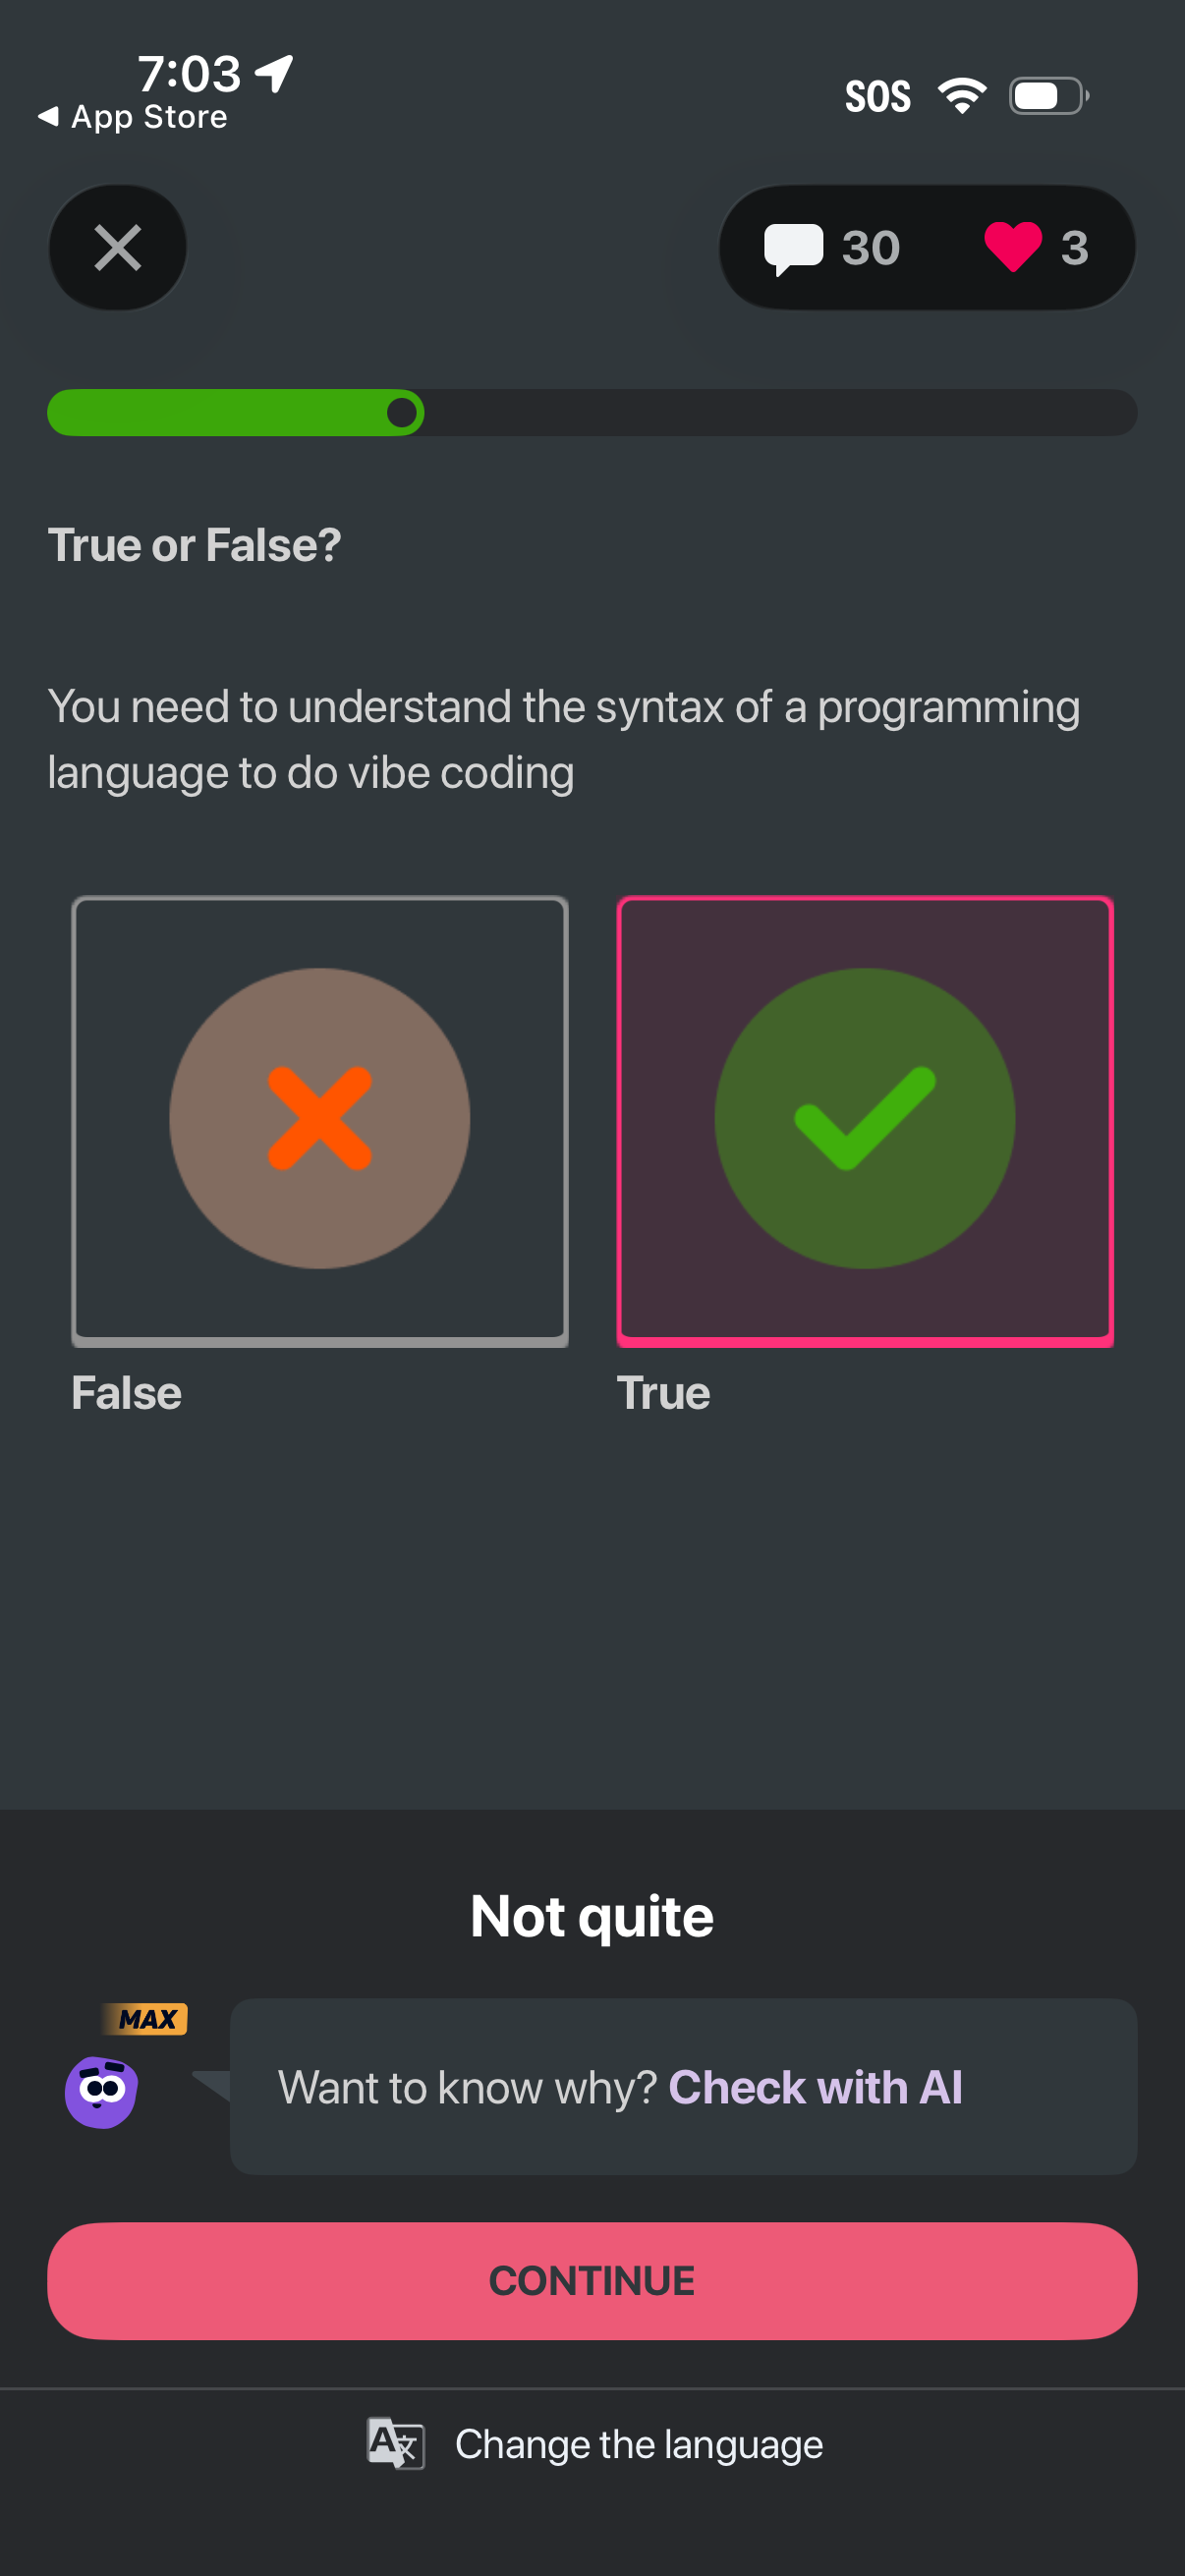Screen dimensions: 1185x2576
Task: Tap the green checkmark inside the True card
Action: click(864, 1118)
